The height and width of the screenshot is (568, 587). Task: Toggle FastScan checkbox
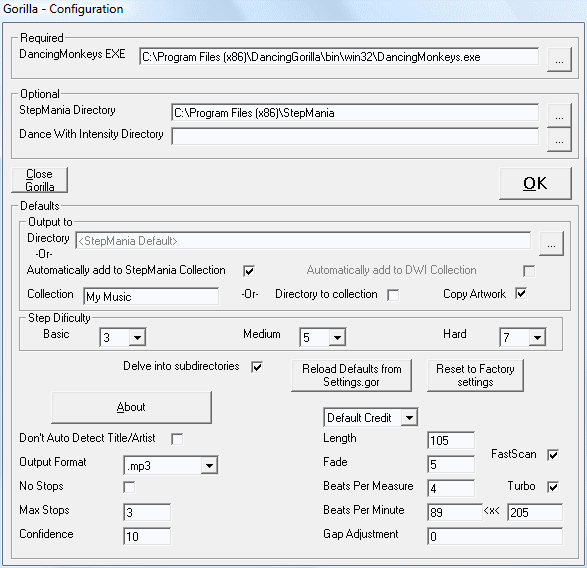pos(553,455)
